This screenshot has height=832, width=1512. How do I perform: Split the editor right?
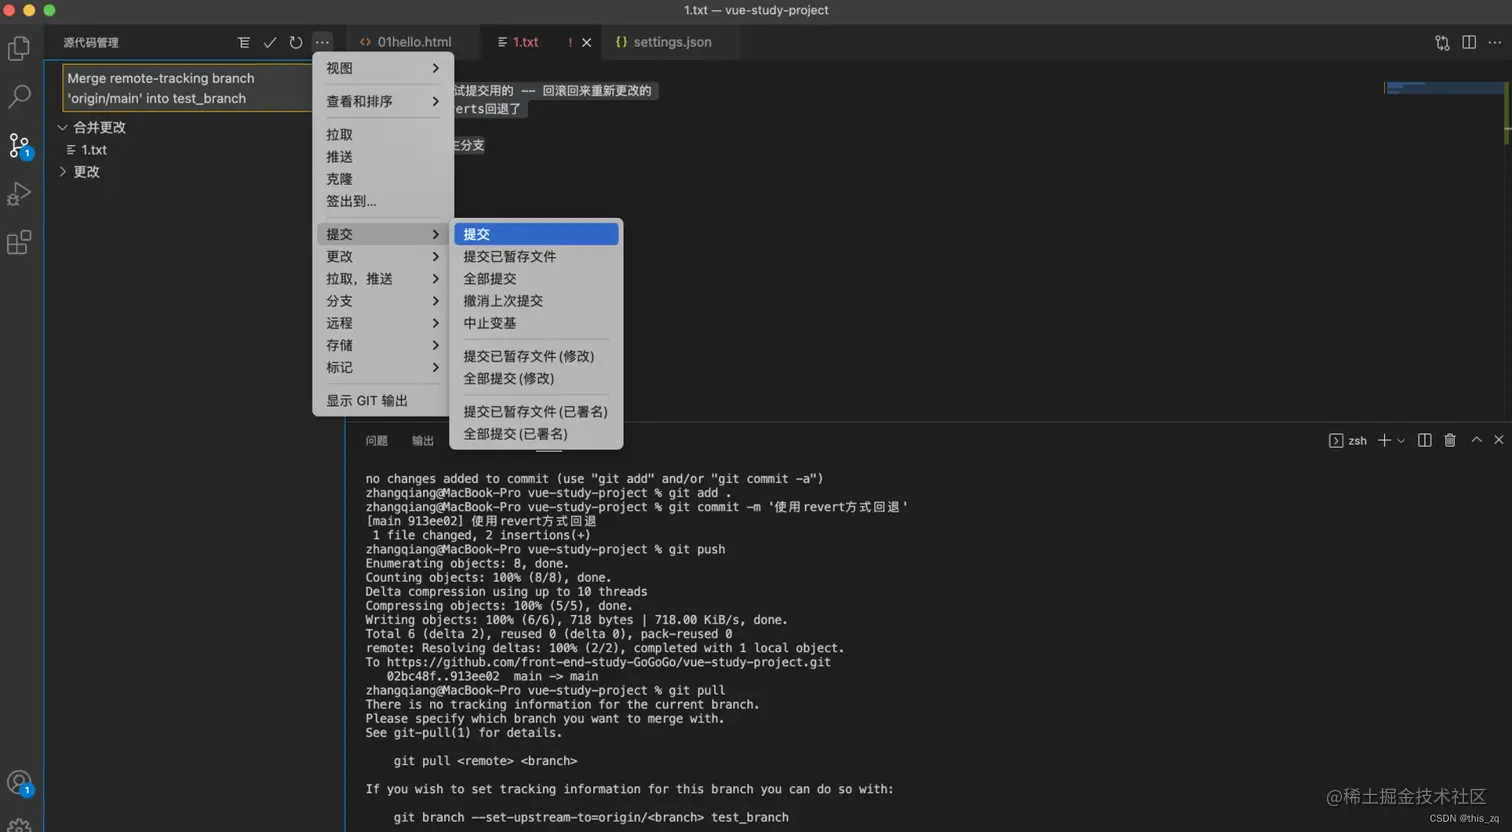(1469, 42)
